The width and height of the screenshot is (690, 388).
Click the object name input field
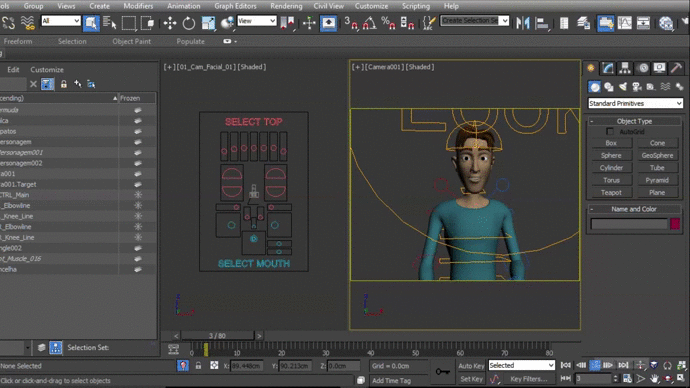pos(629,224)
